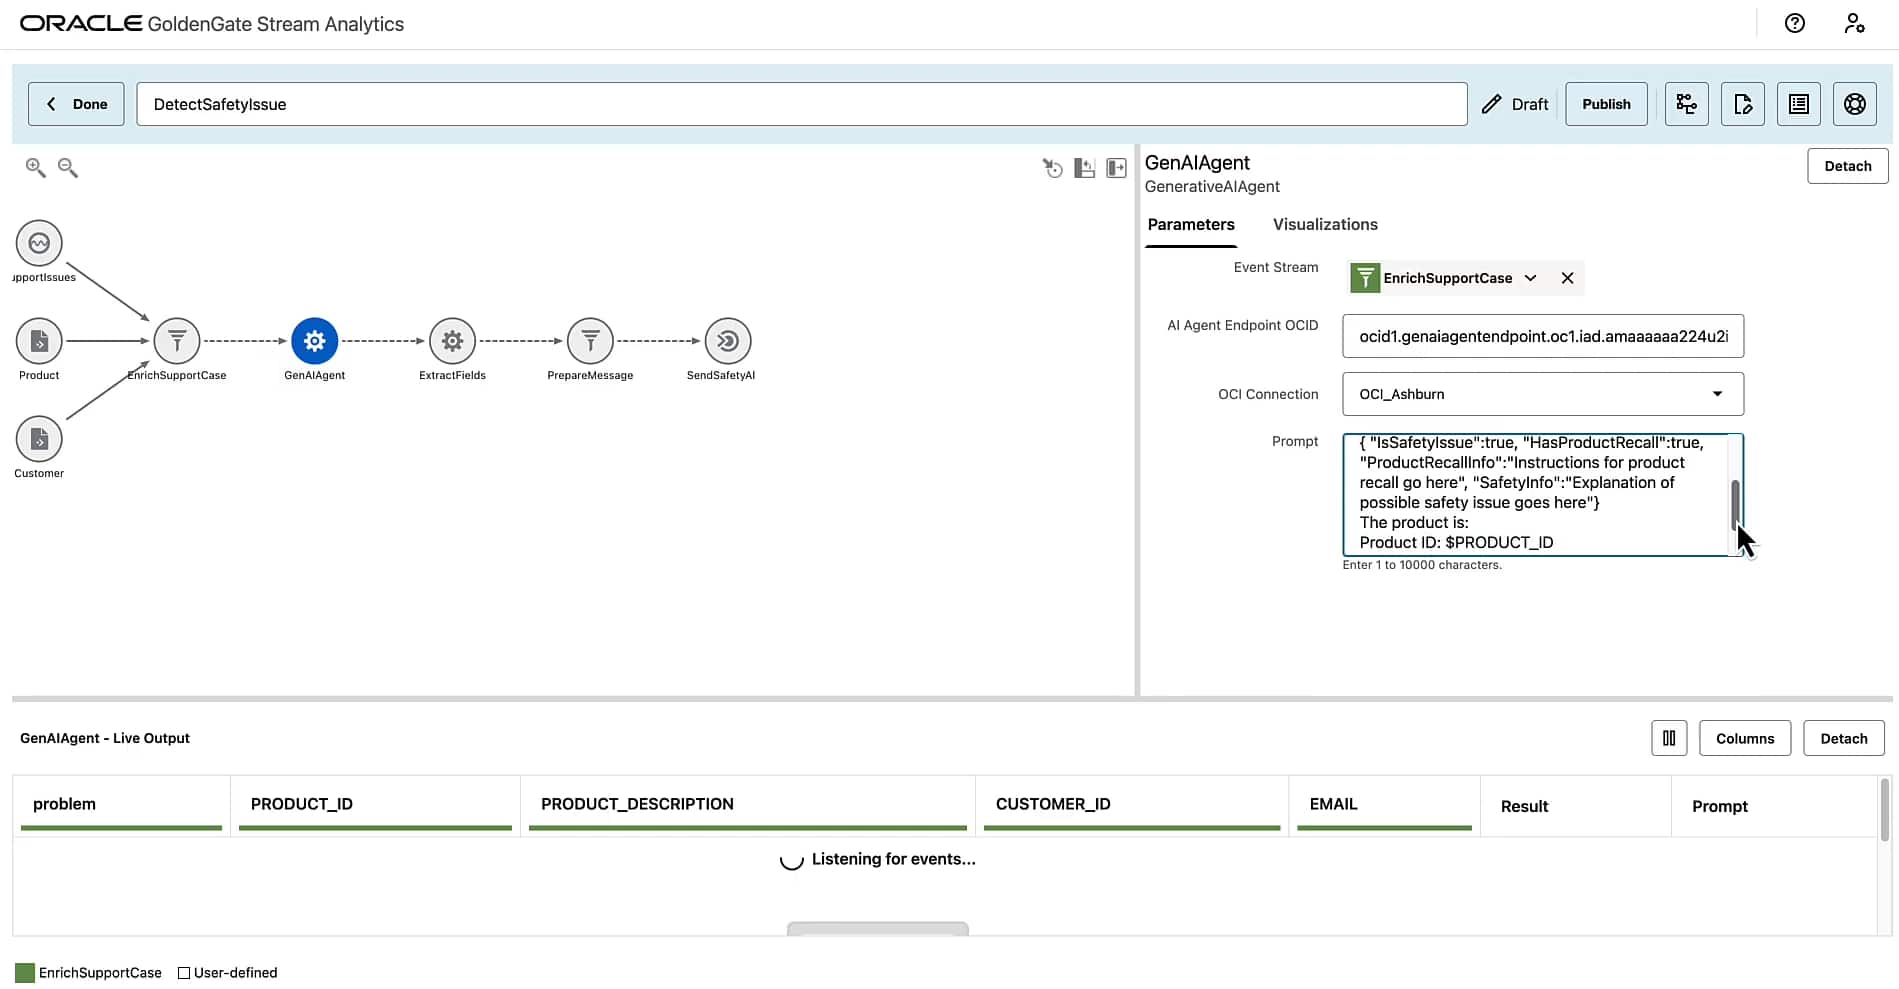
Task: Switch to the Parameters tab
Action: click(x=1191, y=224)
